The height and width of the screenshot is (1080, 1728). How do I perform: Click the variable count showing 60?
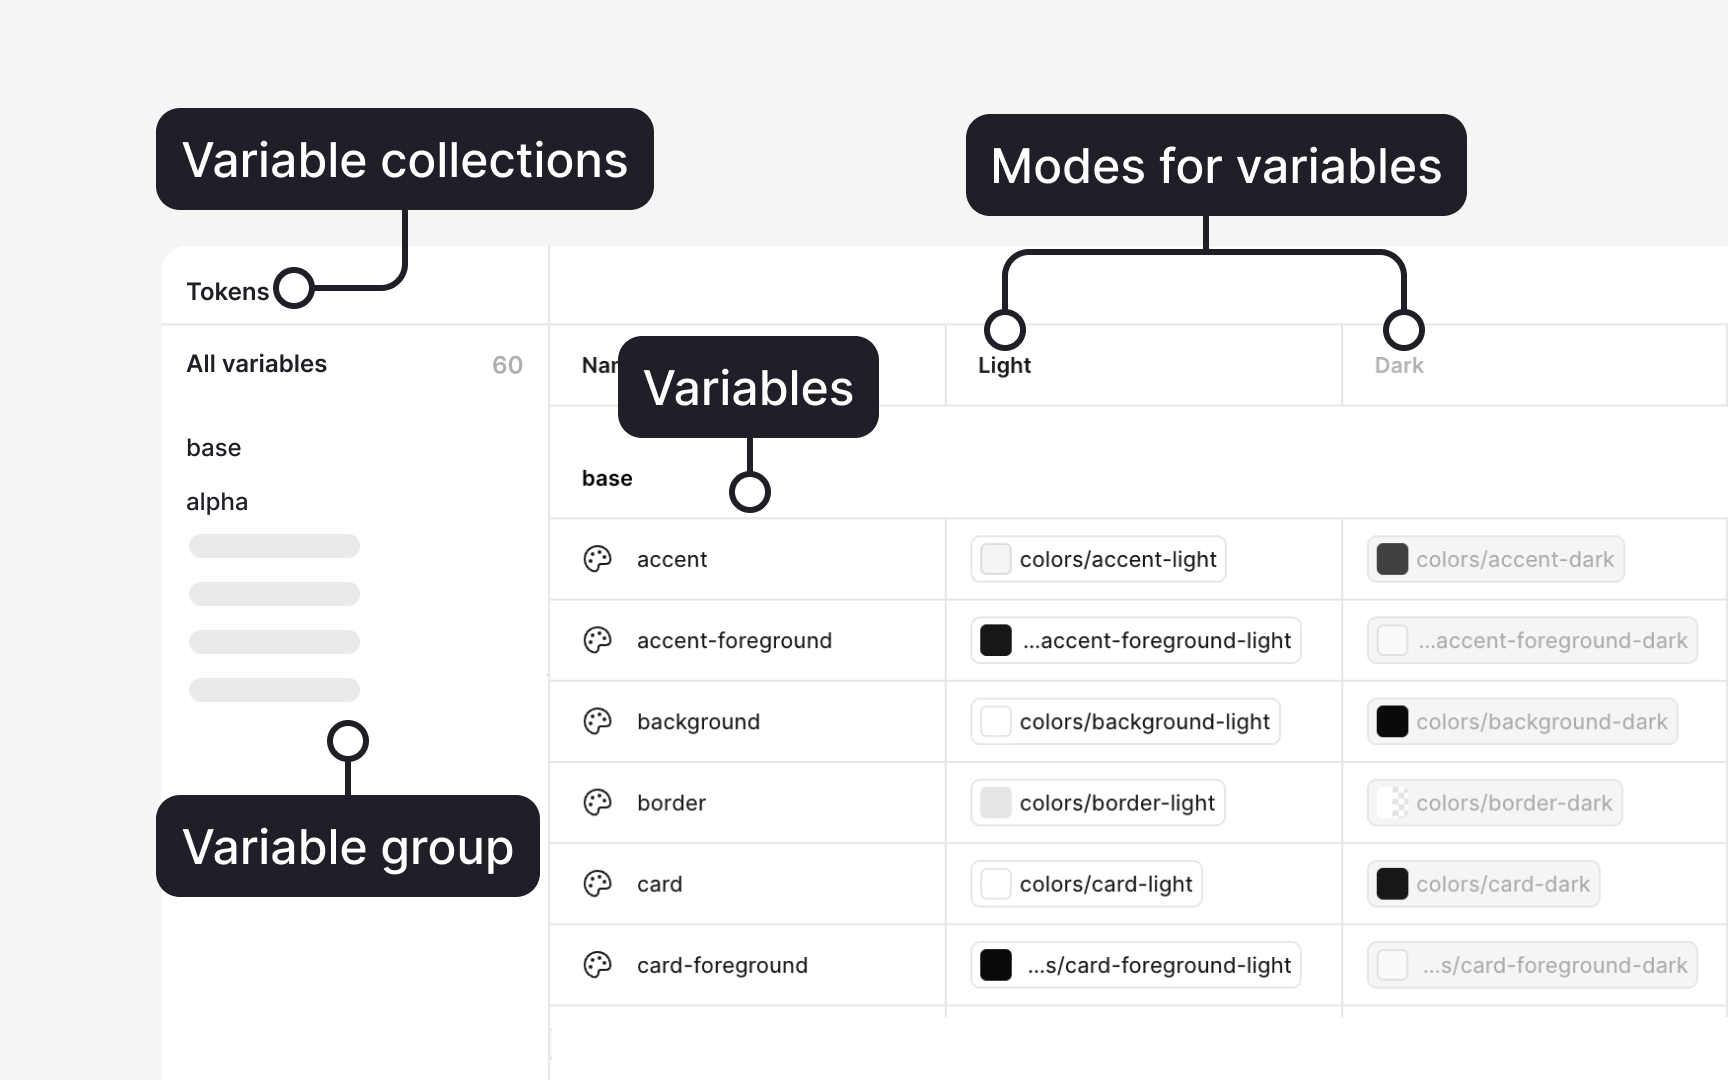[x=508, y=364]
